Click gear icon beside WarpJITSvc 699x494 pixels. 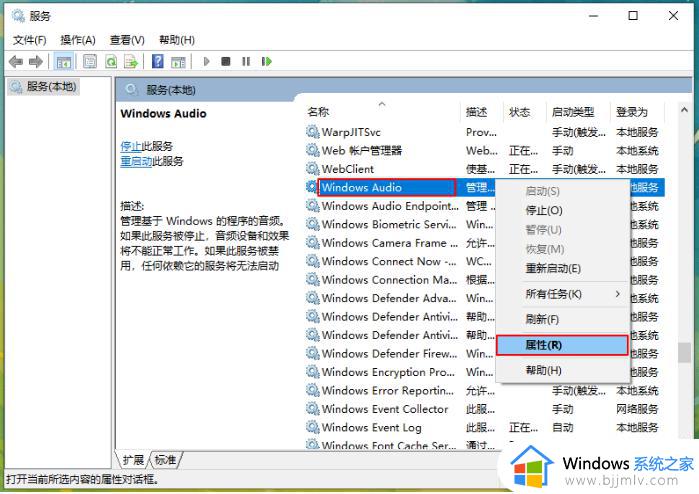pyautogui.click(x=312, y=132)
